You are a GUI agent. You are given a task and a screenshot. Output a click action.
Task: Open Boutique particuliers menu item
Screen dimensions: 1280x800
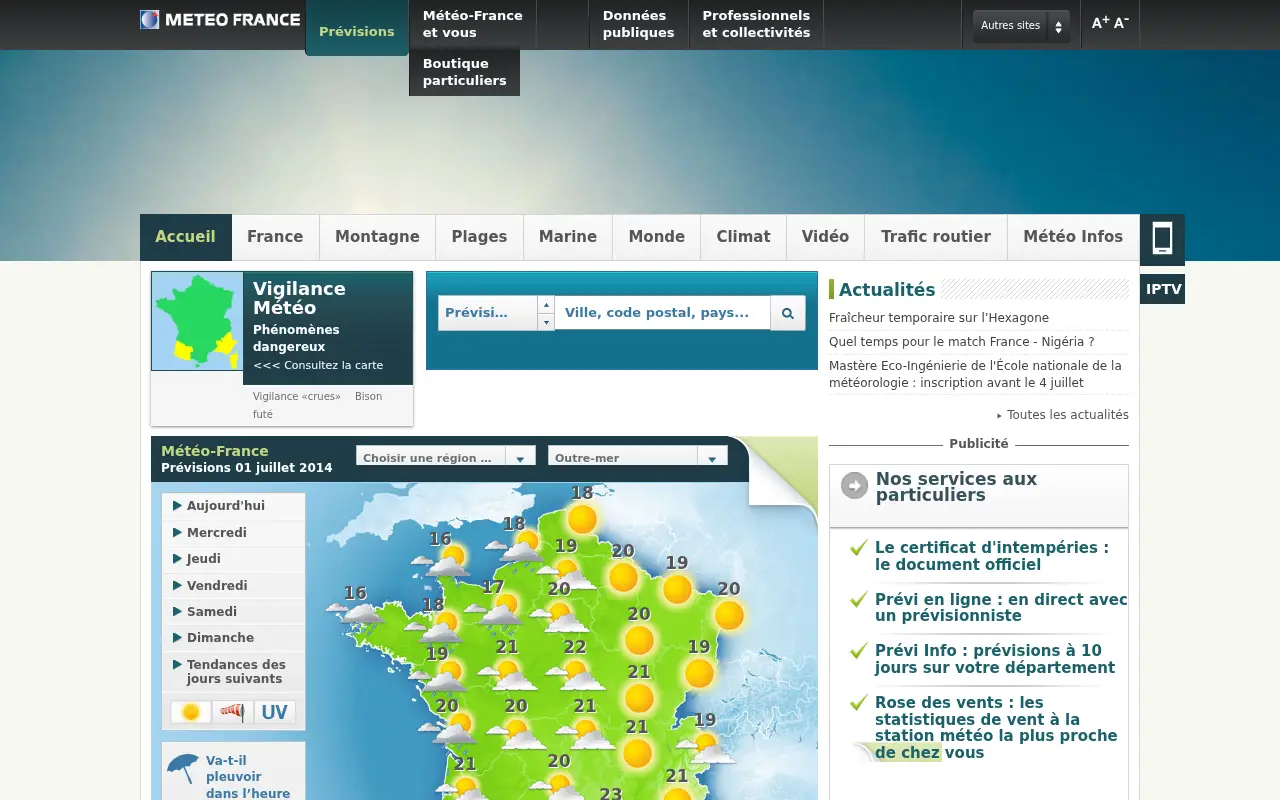pyautogui.click(x=464, y=72)
